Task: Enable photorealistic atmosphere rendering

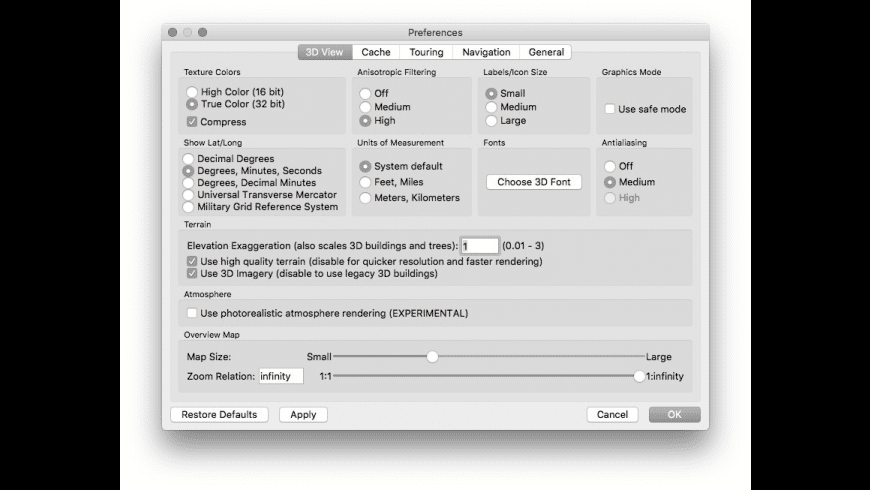Action: tap(192, 313)
